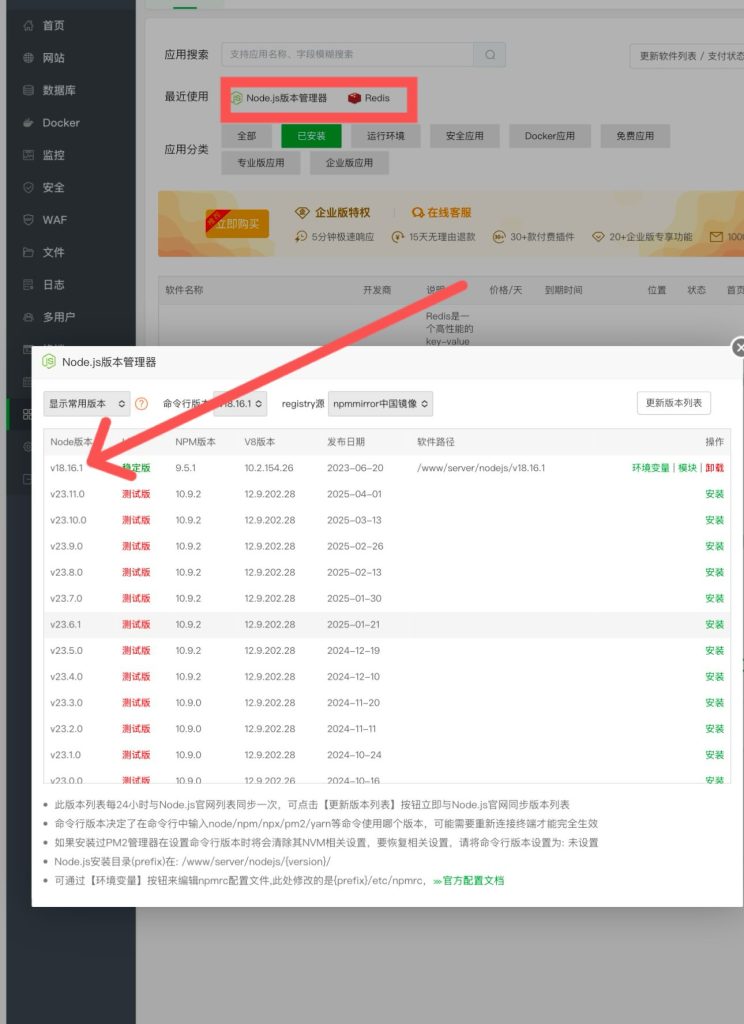Select the 免费应用 category tab
Image resolution: width=744 pixels, height=1024 pixels.
[635, 136]
